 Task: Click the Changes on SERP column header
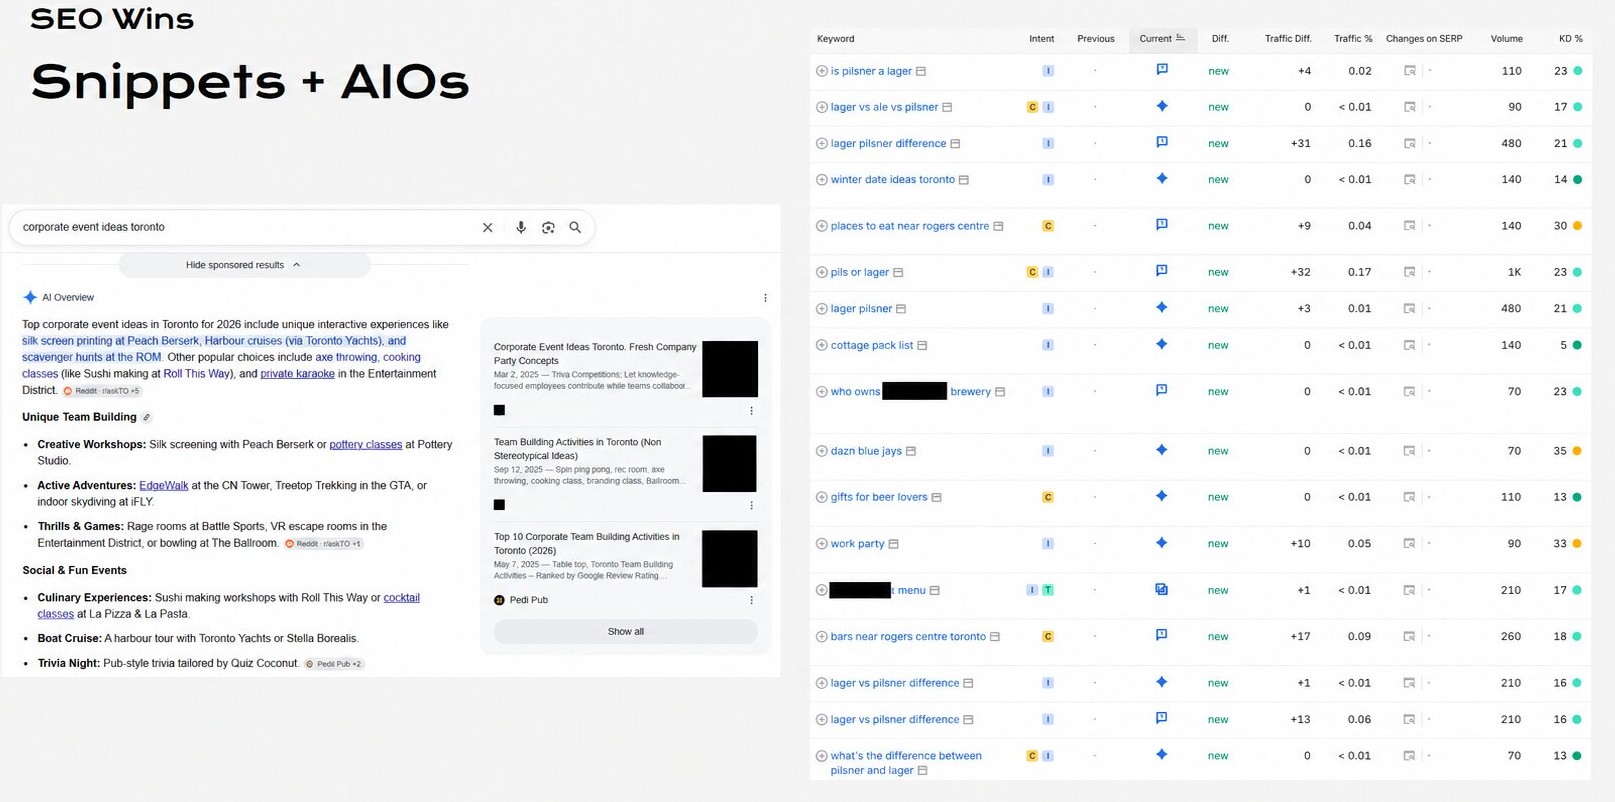coord(1423,39)
